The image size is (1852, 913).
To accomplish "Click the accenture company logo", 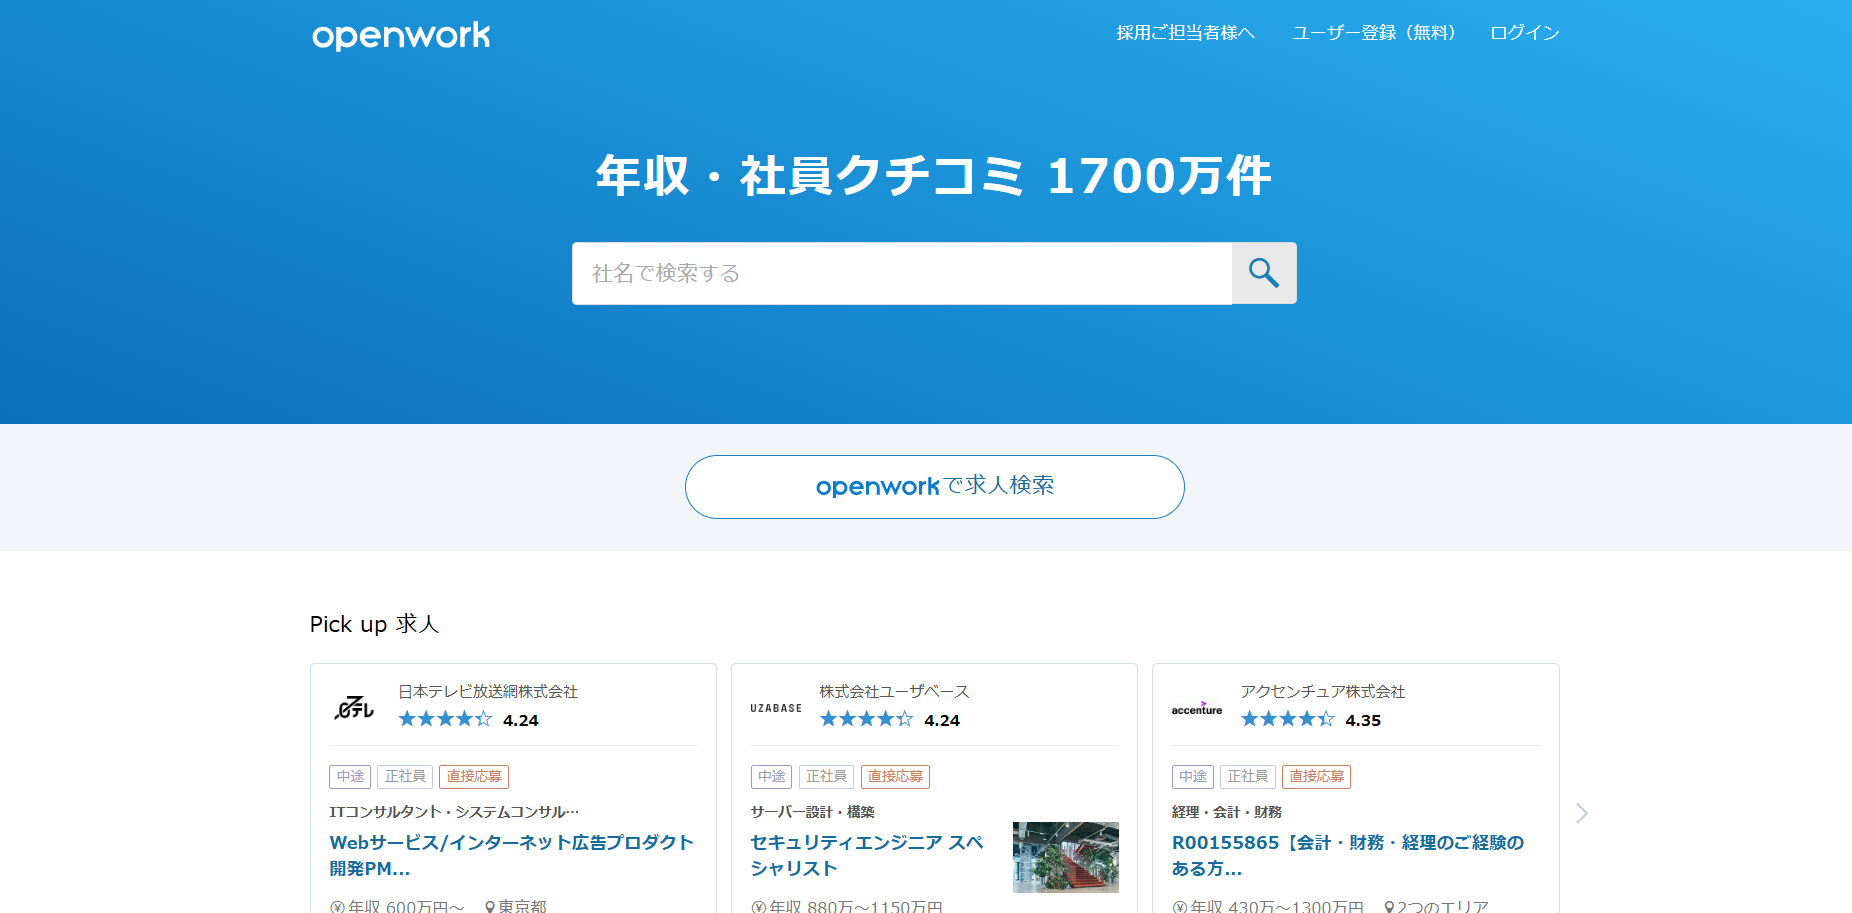I will tap(1197, 708).
